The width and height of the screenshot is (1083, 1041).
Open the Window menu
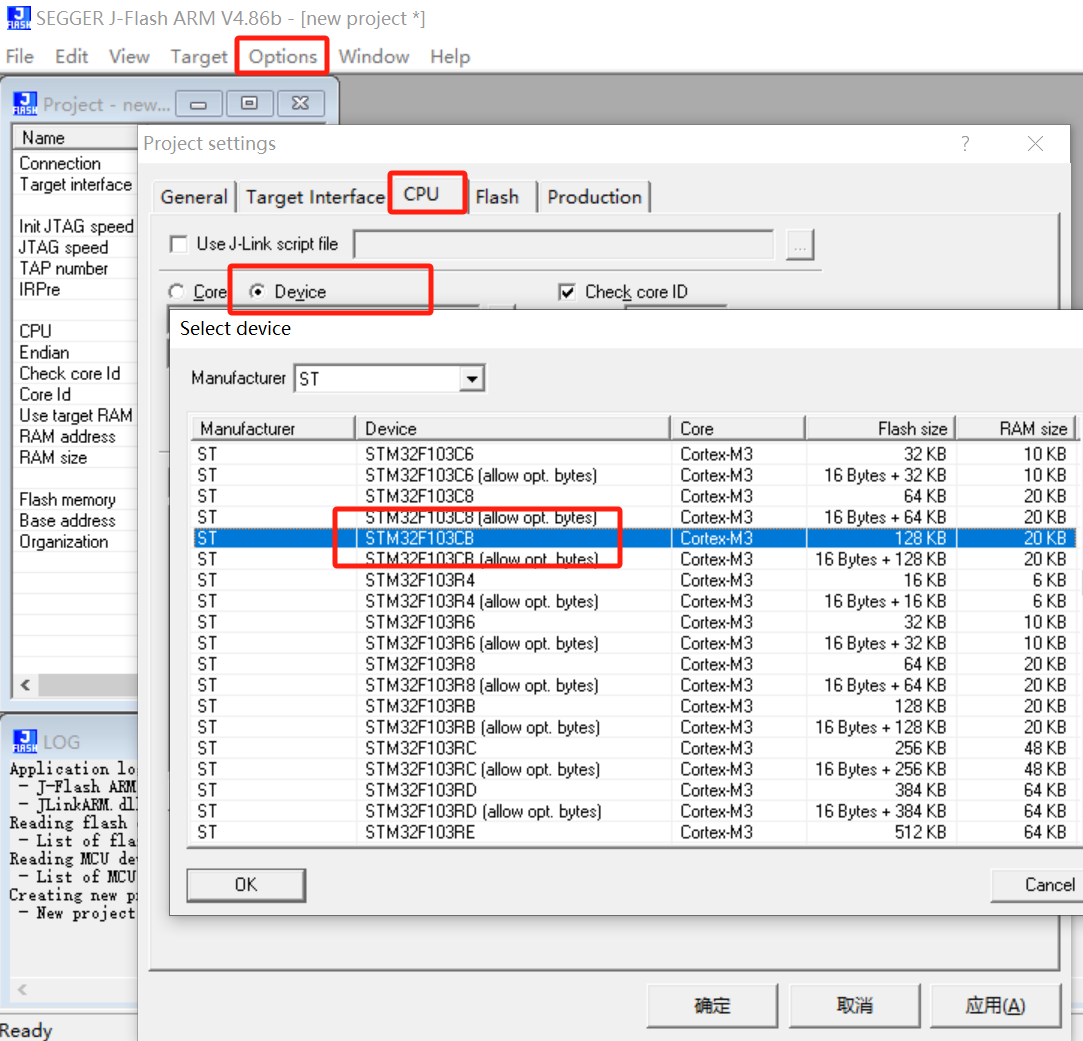pos(374,56)
